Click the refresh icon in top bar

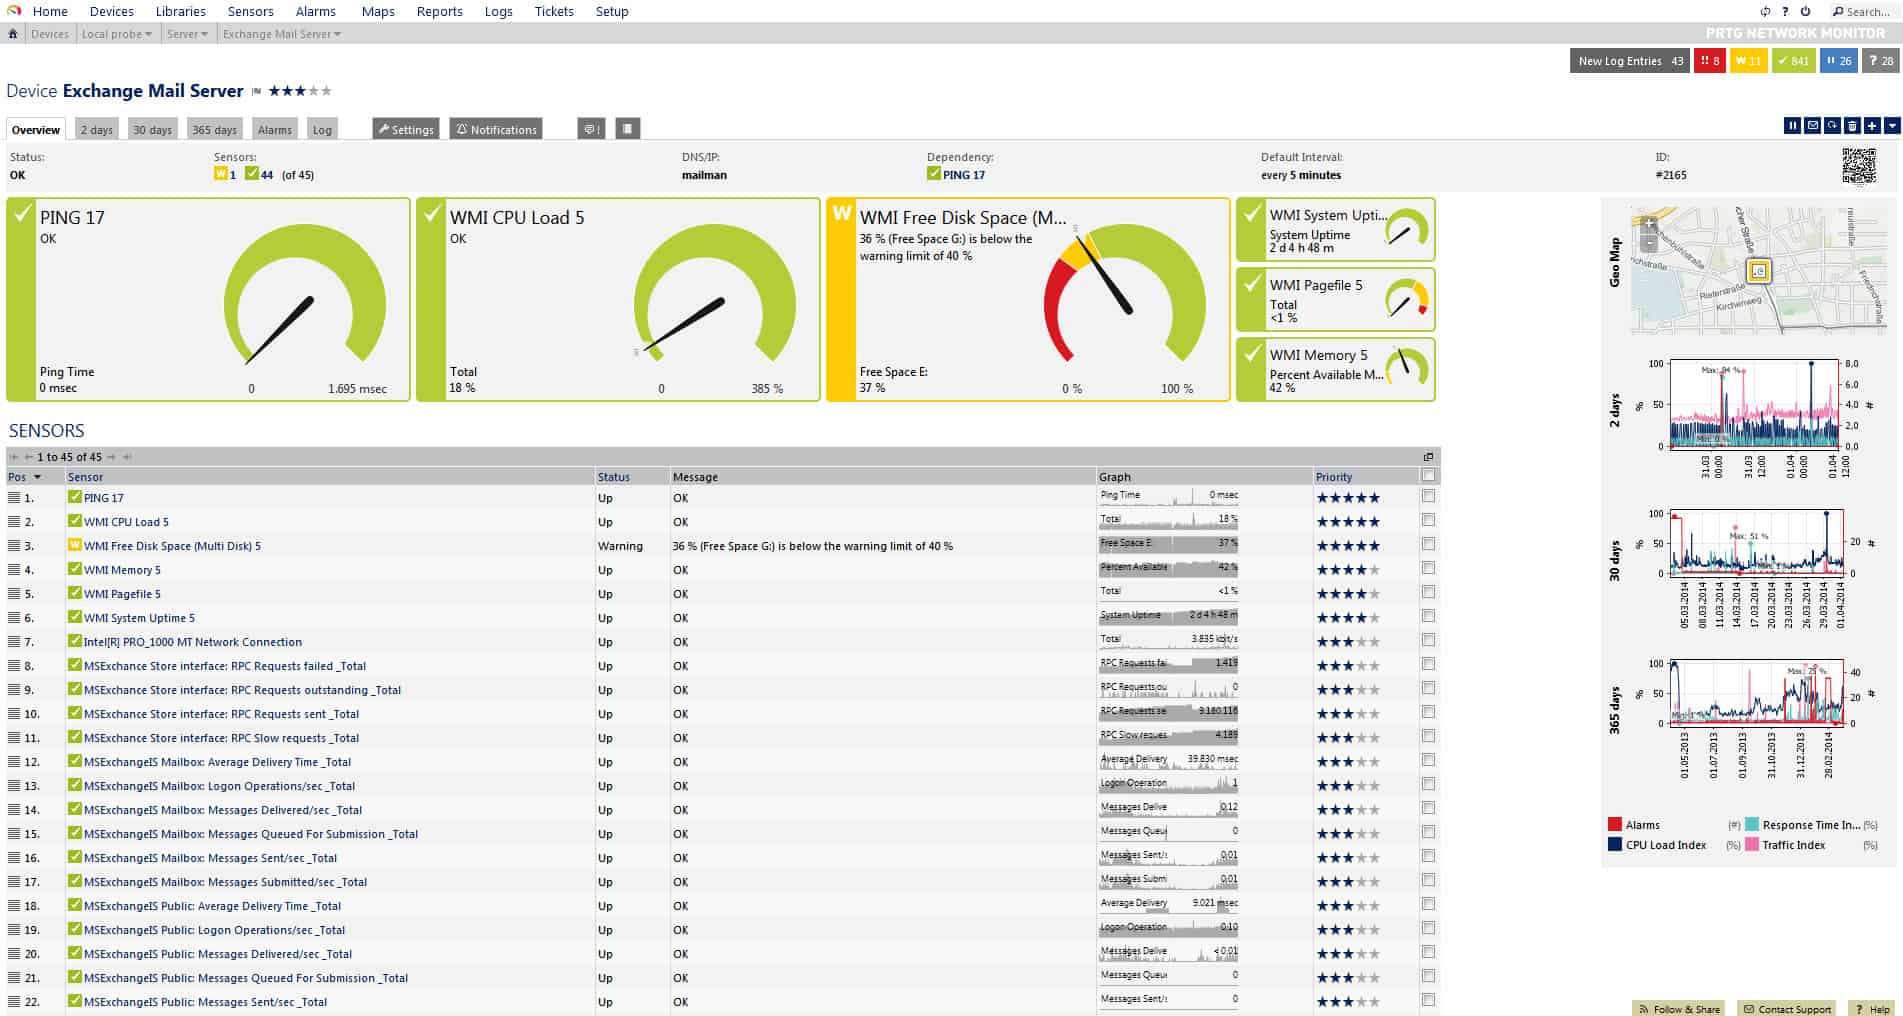[1765, 12]
